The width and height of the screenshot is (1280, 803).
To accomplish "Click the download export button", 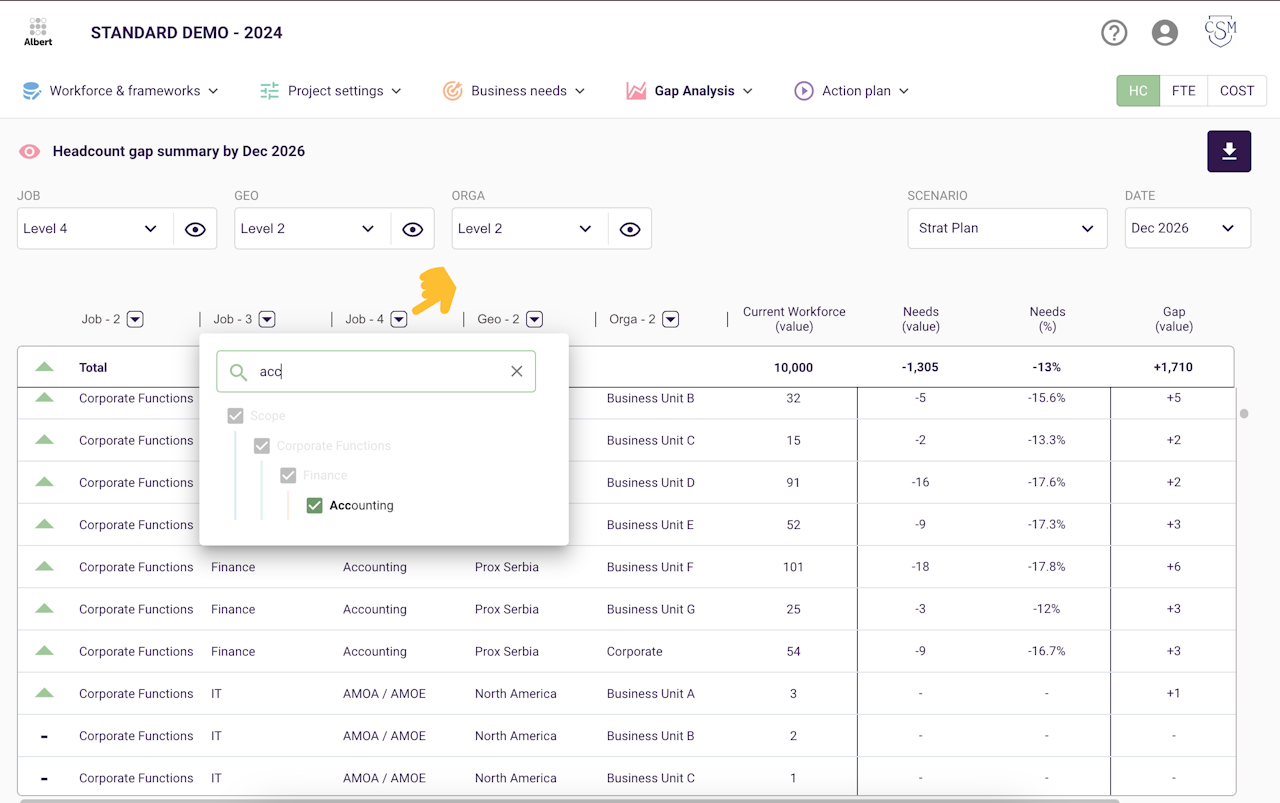I will coord(1229,151).
